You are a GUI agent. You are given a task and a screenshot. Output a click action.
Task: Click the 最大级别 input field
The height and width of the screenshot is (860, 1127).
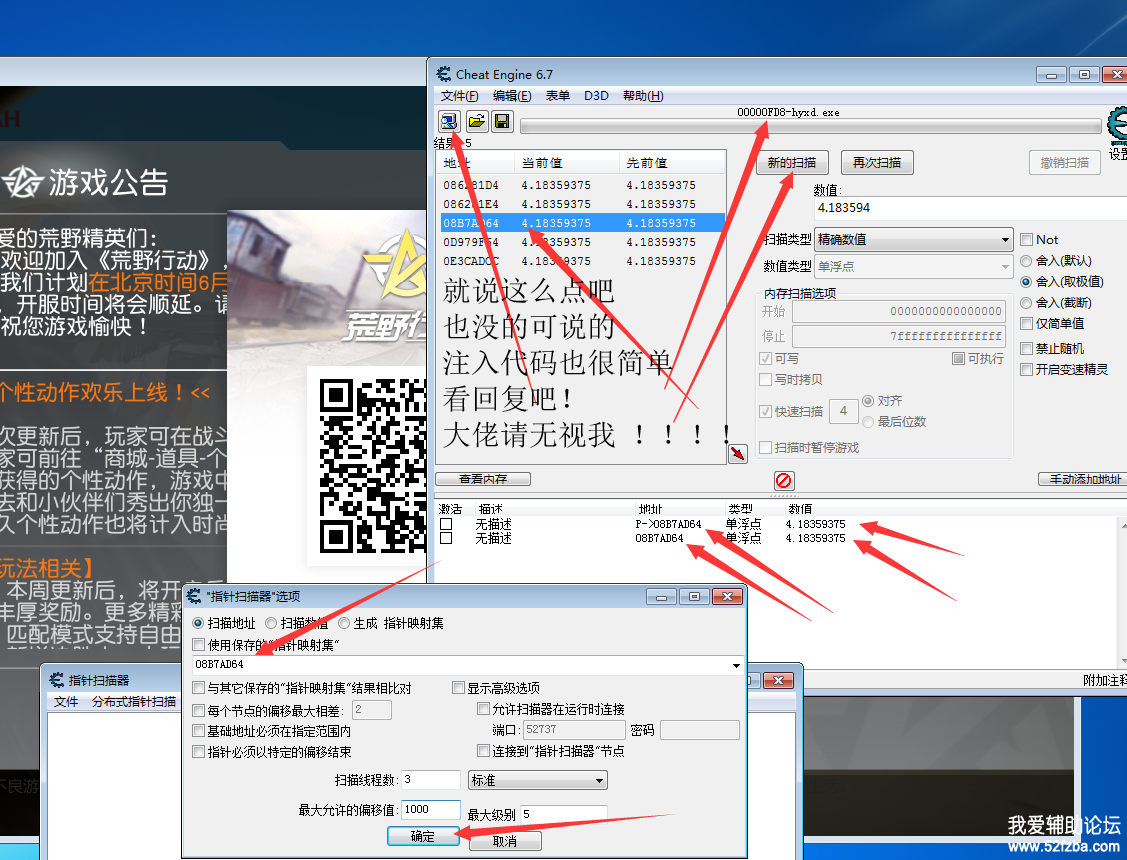tap(564, 814)
